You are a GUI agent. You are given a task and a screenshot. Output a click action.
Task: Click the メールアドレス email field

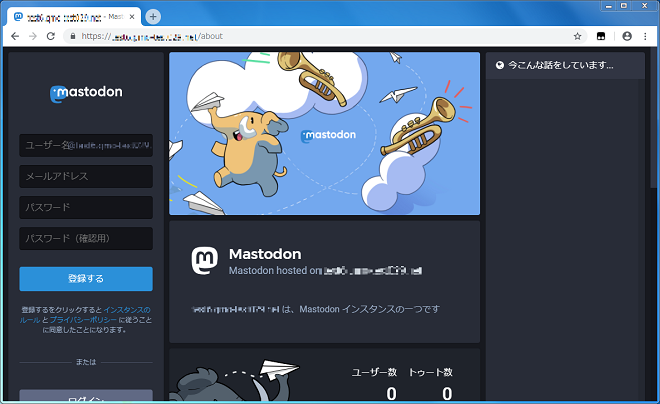pyautogui.click(x=86, y=176)
